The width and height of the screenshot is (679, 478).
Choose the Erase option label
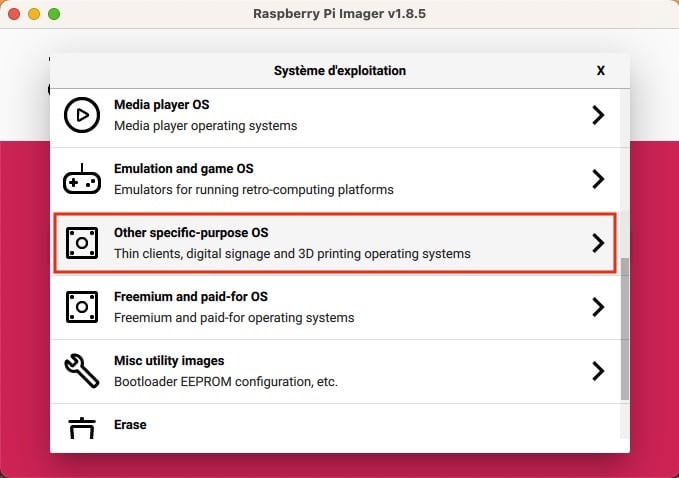coord(130,425)
